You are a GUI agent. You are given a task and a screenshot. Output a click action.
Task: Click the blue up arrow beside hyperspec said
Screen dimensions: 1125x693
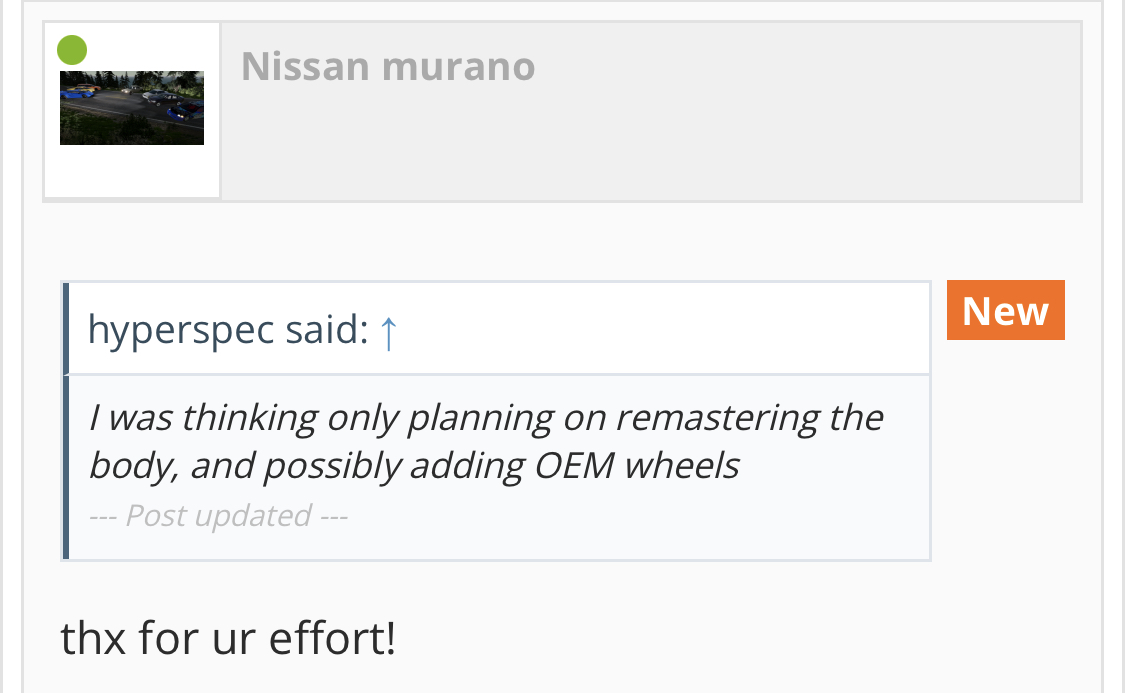point(388,332)
